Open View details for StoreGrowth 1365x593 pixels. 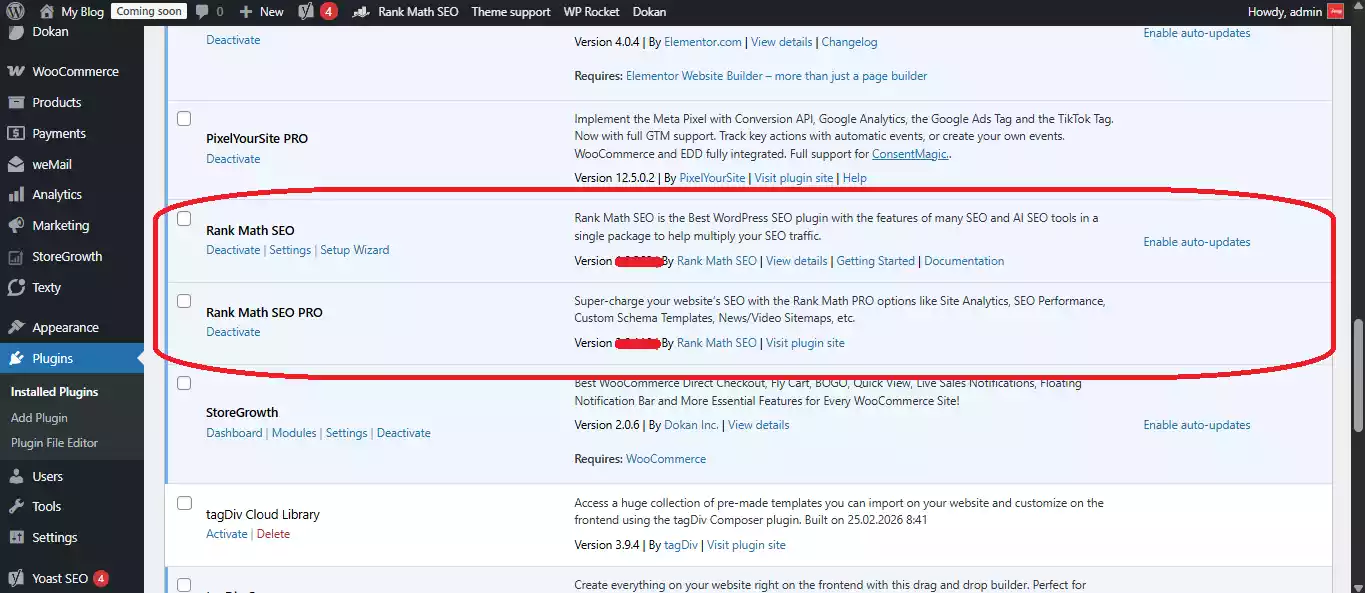click(758, 425)
